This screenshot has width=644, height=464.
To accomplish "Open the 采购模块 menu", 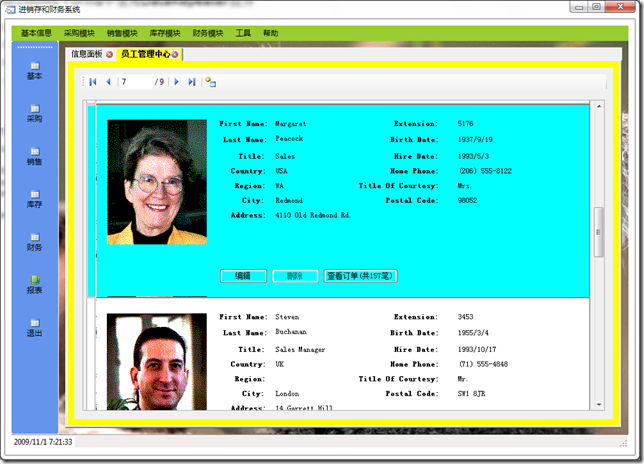I will coord(79,33).
